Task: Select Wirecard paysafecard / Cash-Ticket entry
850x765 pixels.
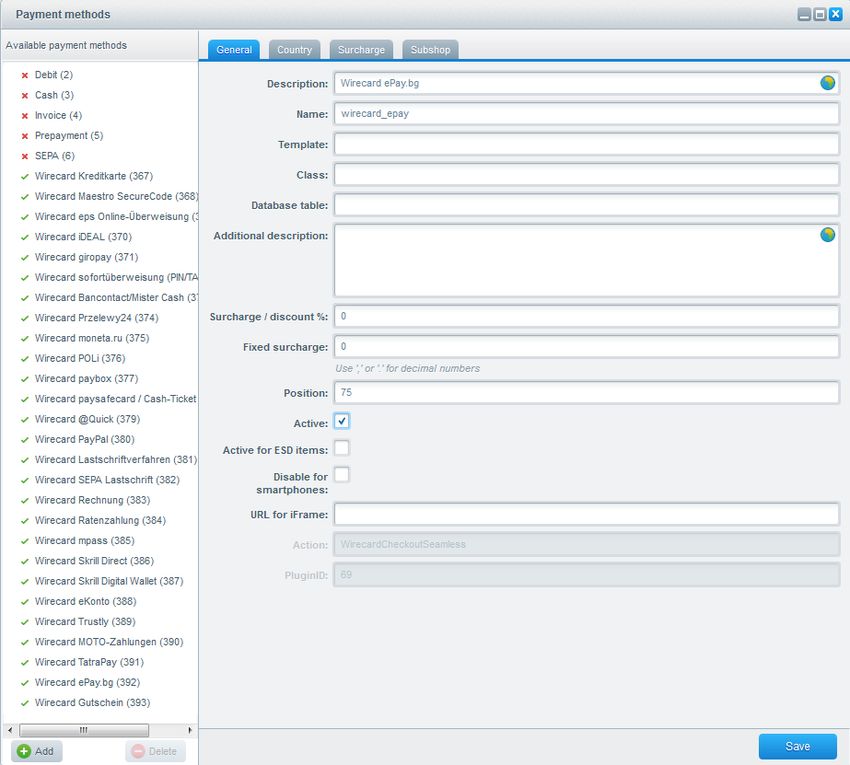Action: click(x=115, y=398)
